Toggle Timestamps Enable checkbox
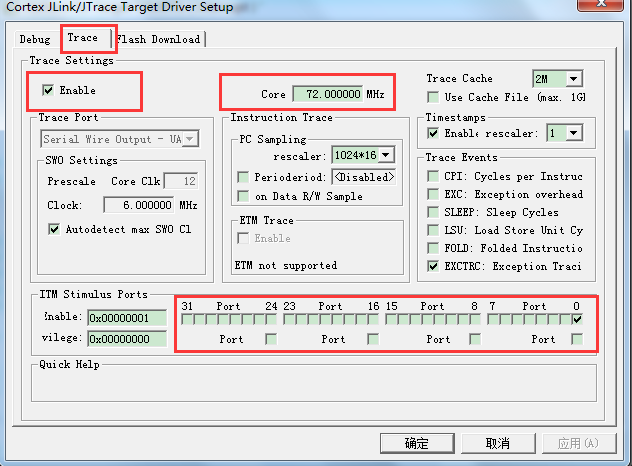Screen dimensions: 632x466 point(433,133)
